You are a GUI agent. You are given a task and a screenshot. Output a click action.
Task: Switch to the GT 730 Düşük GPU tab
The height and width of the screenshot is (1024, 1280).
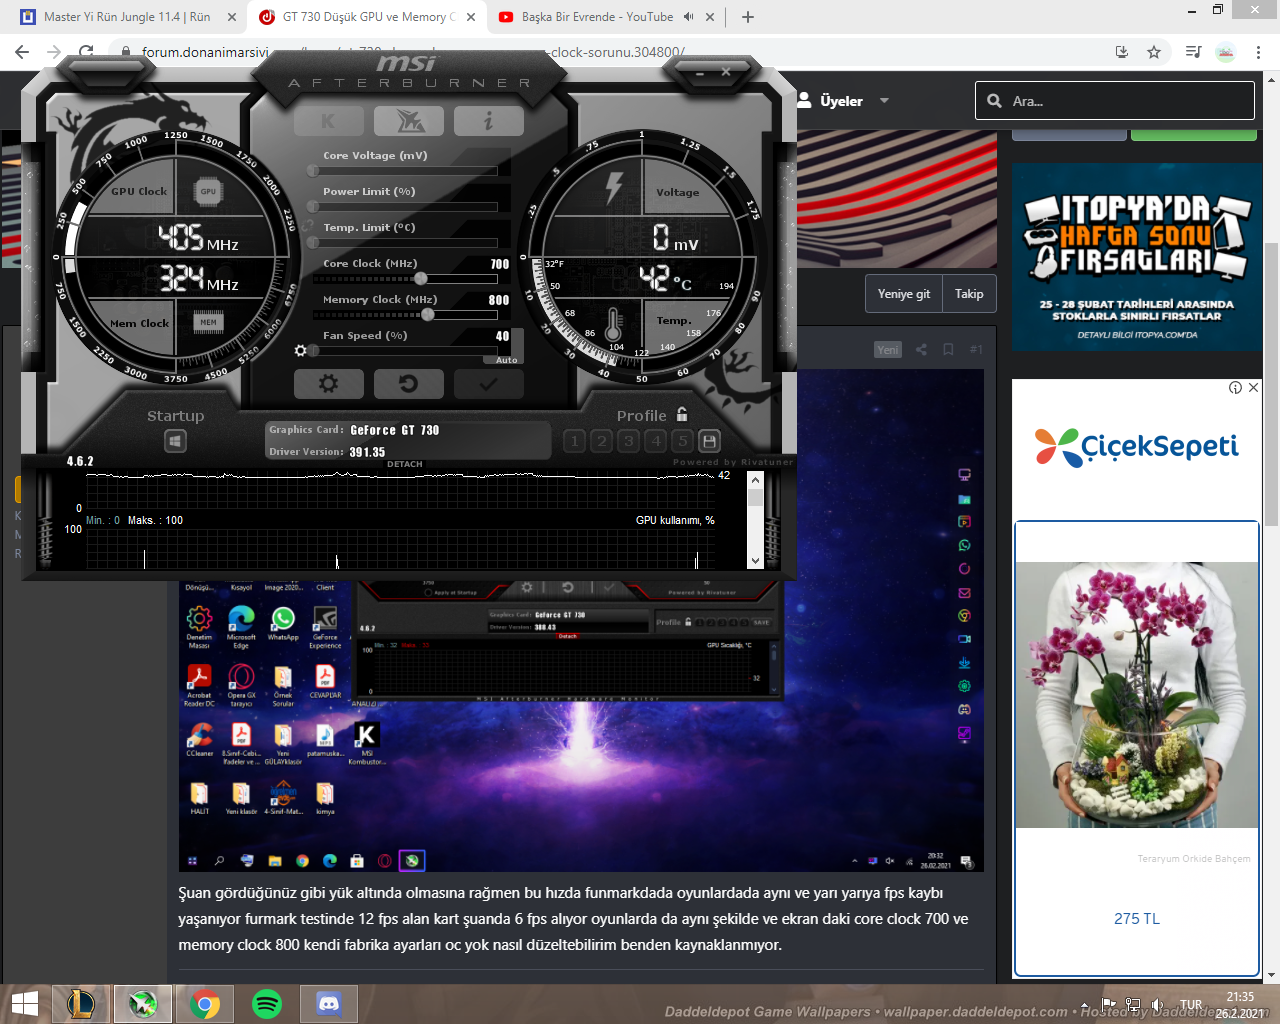(x=368, y=17)
